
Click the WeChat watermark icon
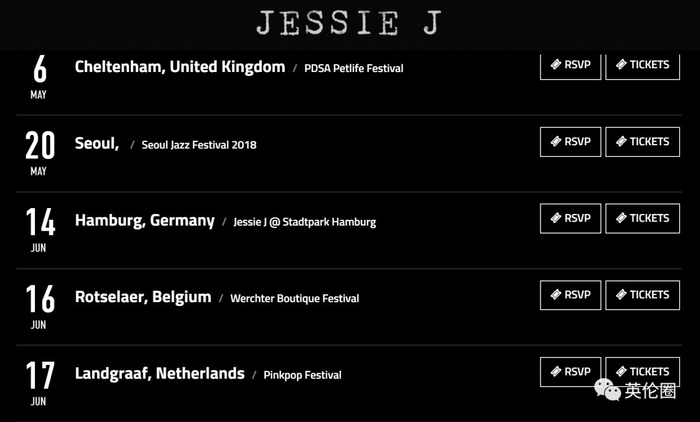(x=607, y=389)
